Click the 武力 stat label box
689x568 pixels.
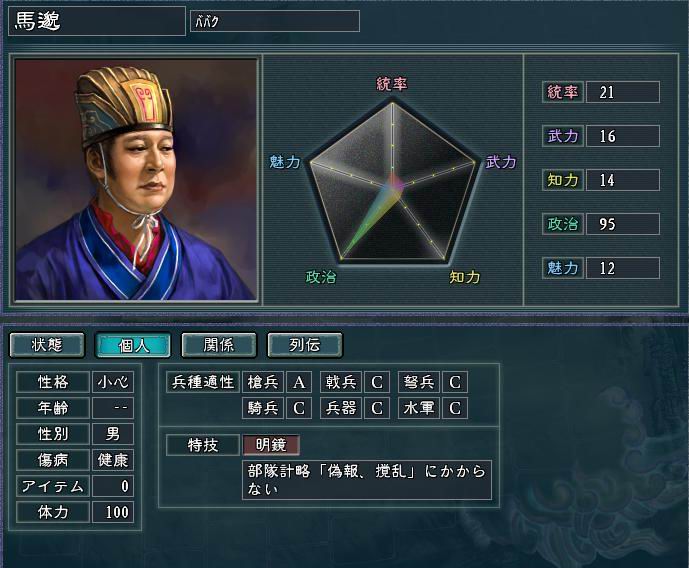562,136
